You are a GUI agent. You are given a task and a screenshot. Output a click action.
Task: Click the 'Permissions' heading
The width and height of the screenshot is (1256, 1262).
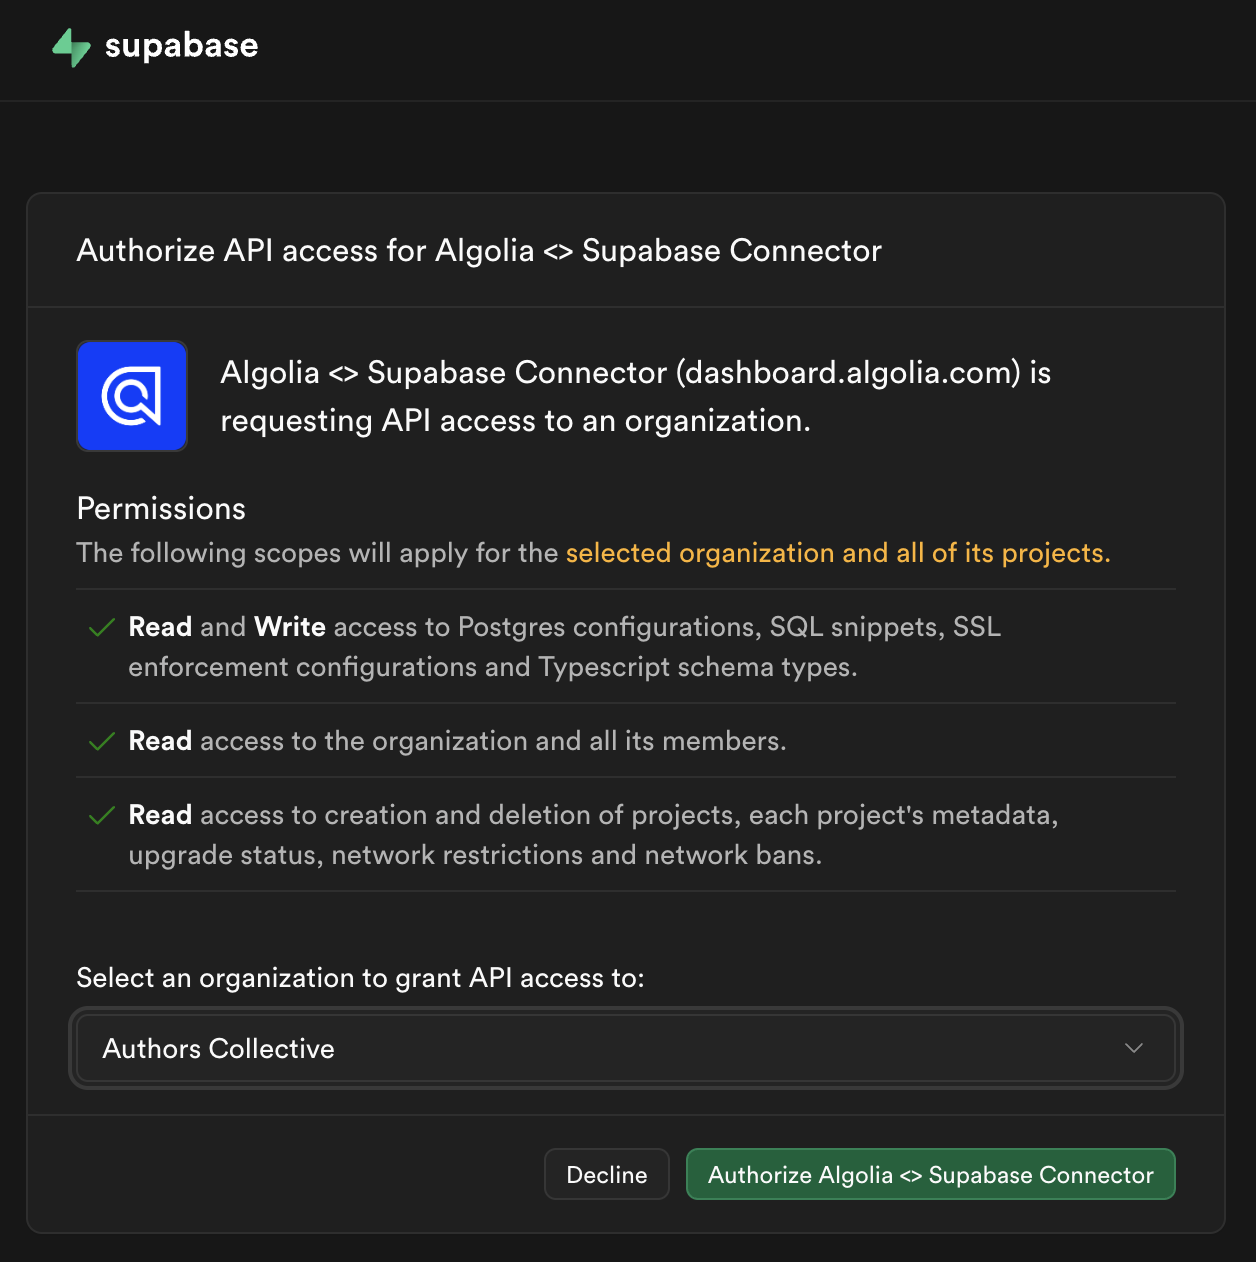point(161,508)
